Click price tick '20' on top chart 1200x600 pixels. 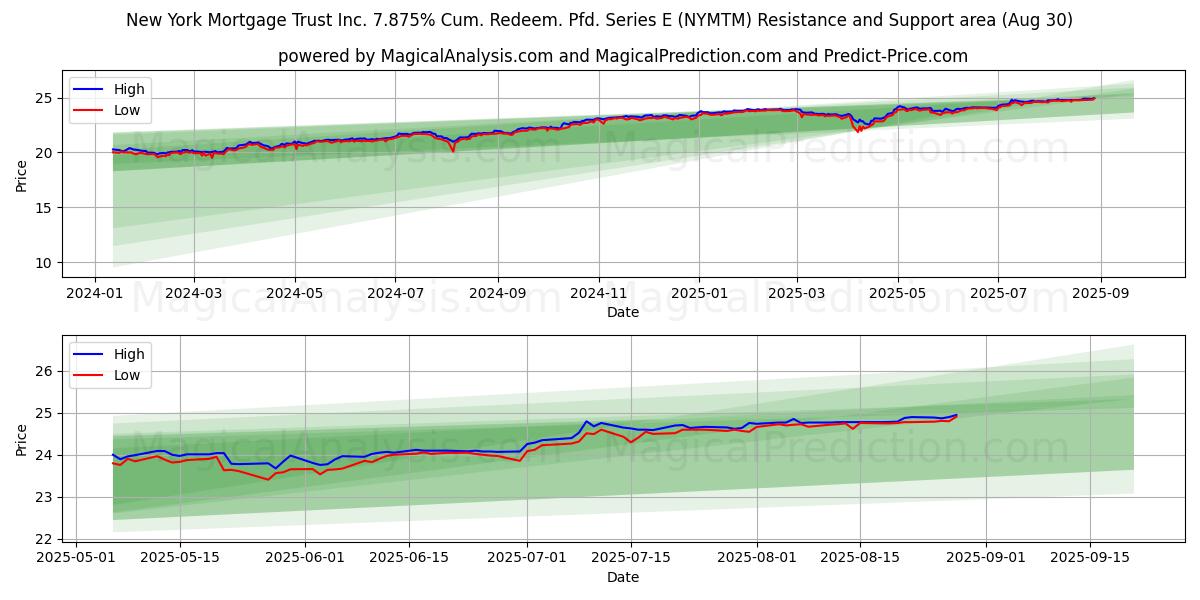[x=45, y=153]
